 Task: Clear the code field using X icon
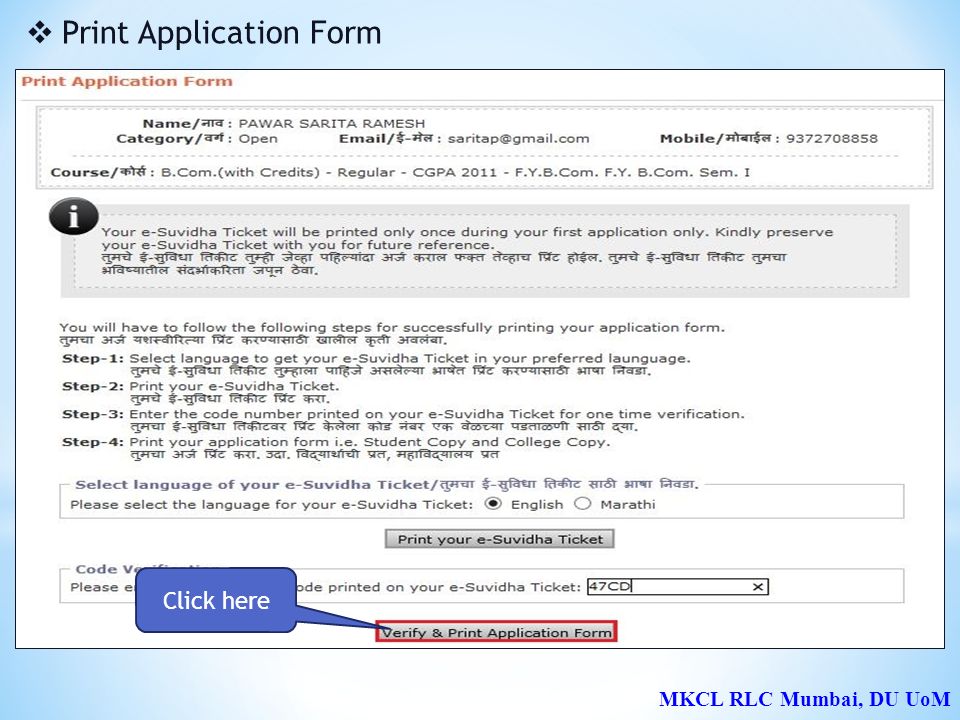point(757,587)
